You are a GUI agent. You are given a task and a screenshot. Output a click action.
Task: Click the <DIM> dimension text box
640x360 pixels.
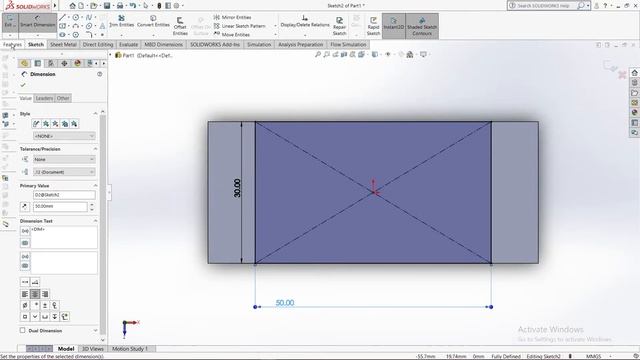pos(64,237)
